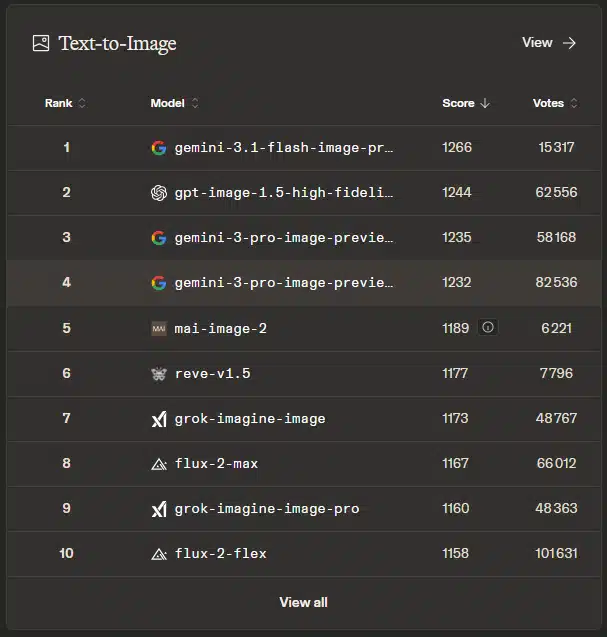Click the OpenAI logo beside gpt-image-1.5
The image size is (607, 637).
158,193
